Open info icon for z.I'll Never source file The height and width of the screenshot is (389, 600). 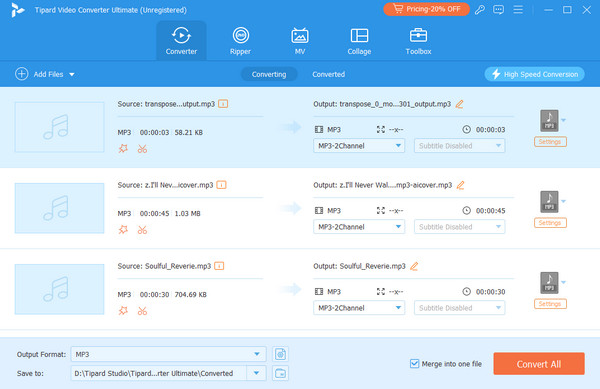[x=221, y=185]
